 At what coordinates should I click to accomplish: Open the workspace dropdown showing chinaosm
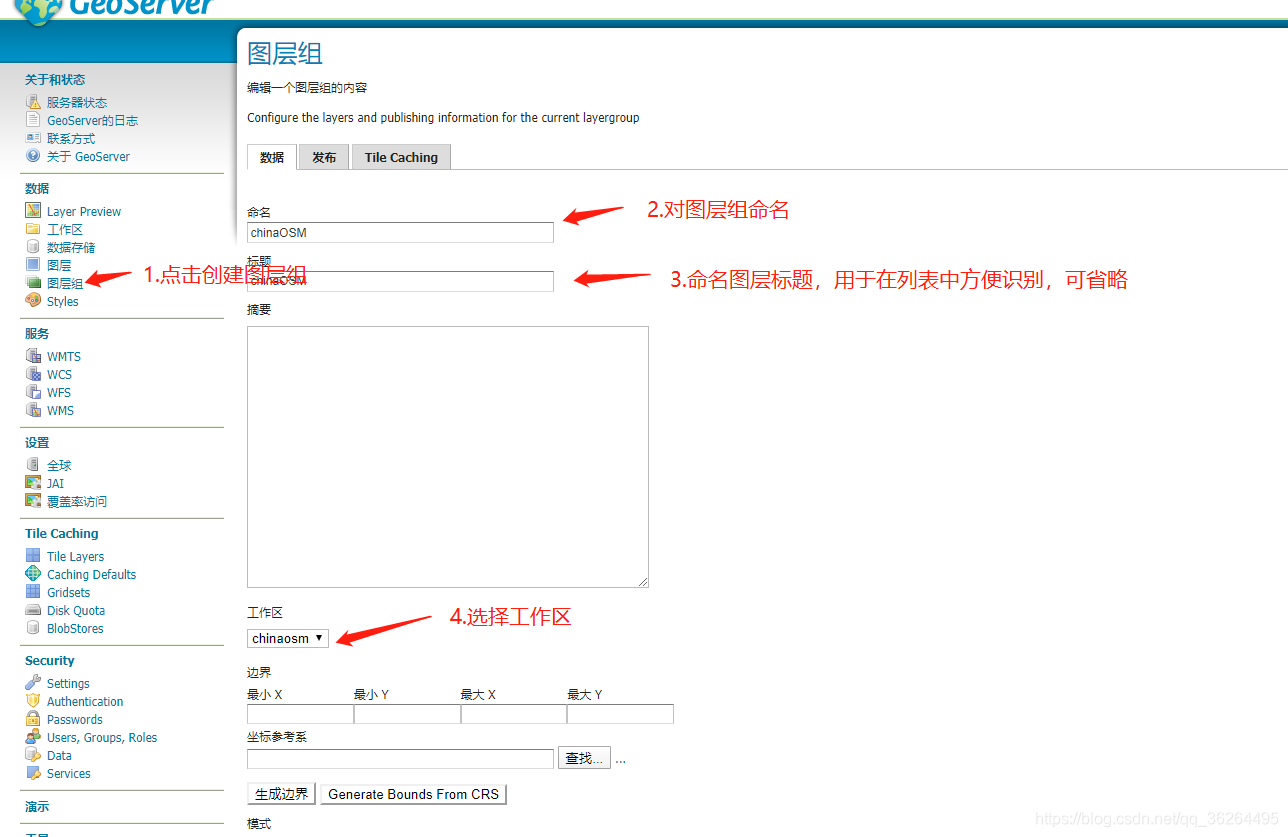(288, 638)
